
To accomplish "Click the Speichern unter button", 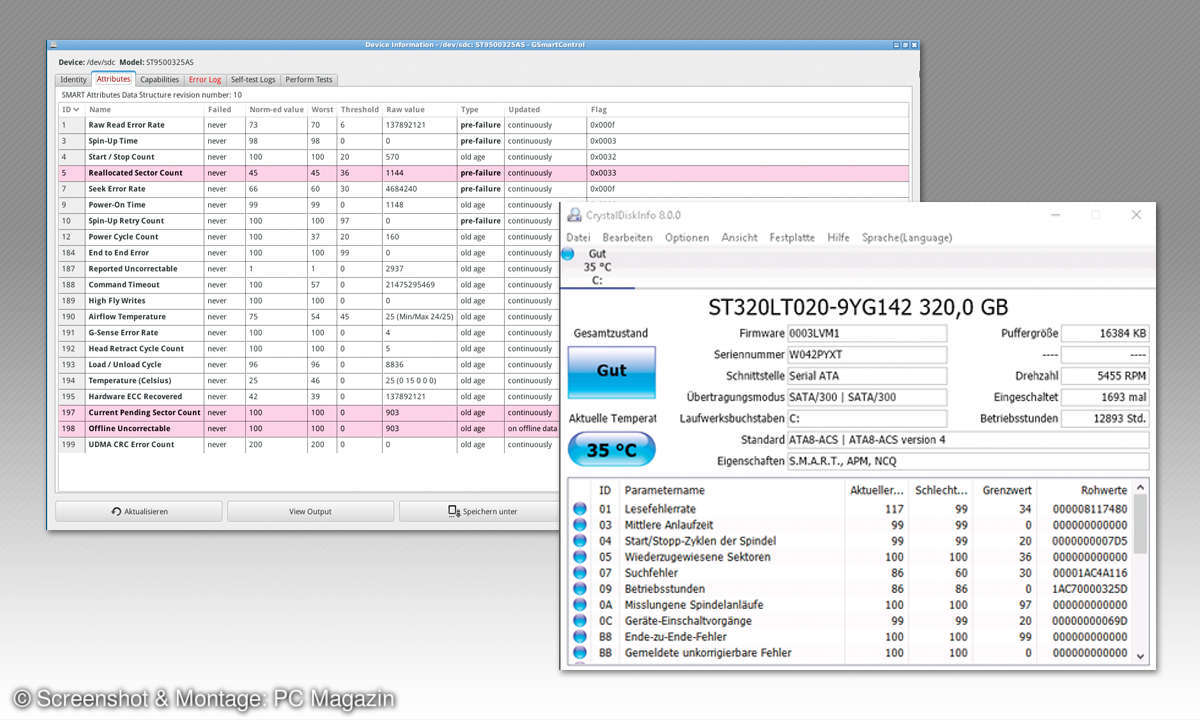I will pyautogui.click(x=481, y=511).
